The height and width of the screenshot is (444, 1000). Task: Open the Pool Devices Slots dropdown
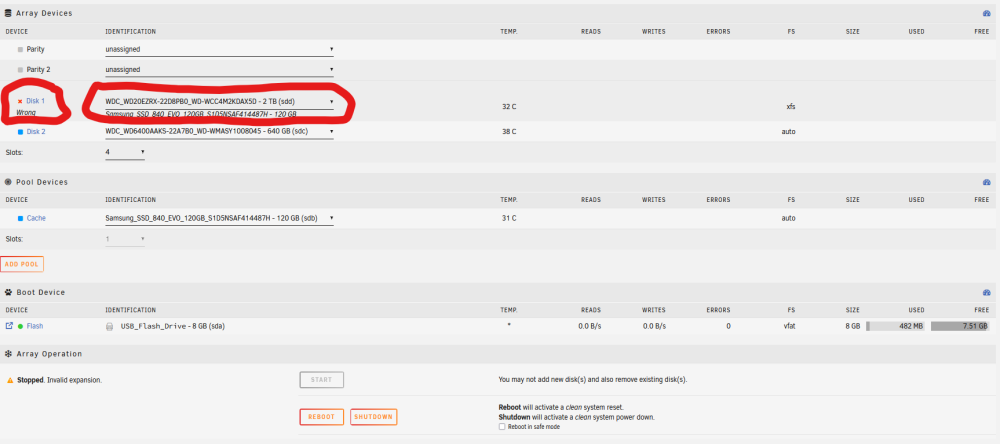pos(124,239)
